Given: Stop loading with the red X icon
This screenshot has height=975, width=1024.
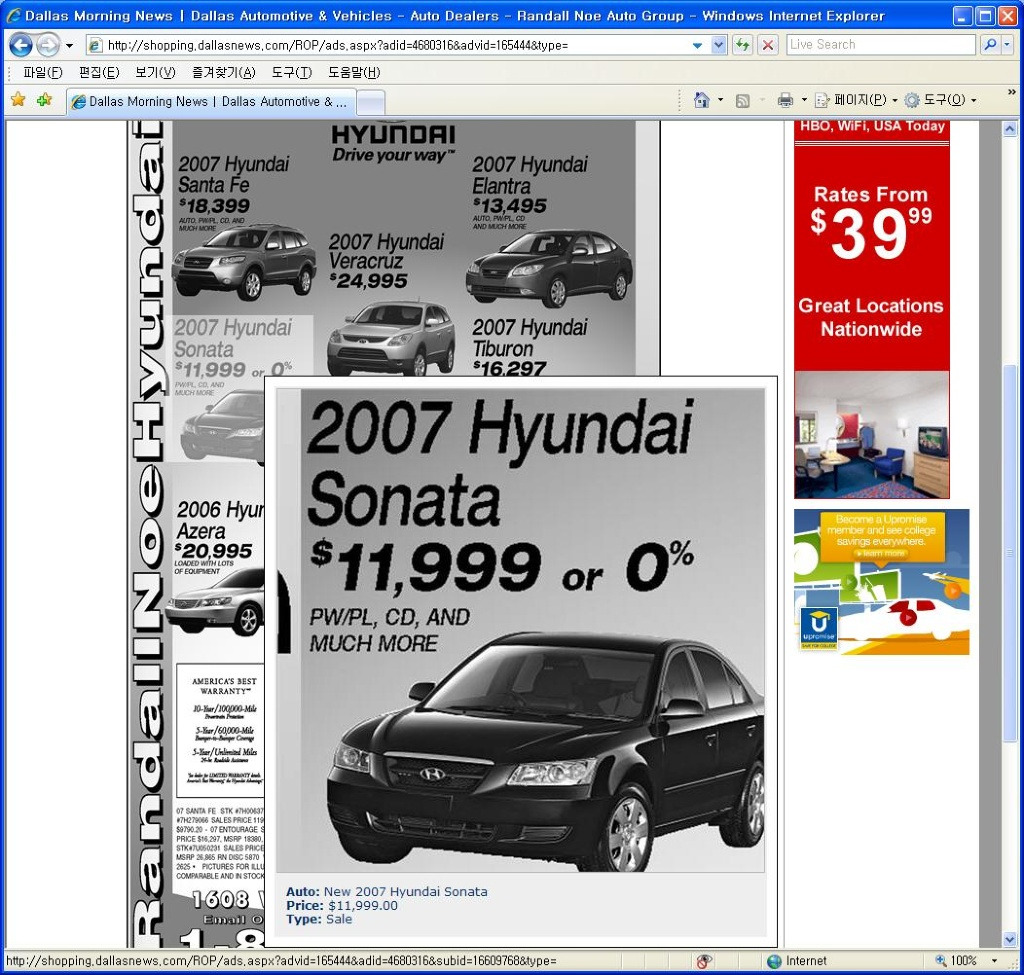Looking at the screenshot, I should click(768, 45).
